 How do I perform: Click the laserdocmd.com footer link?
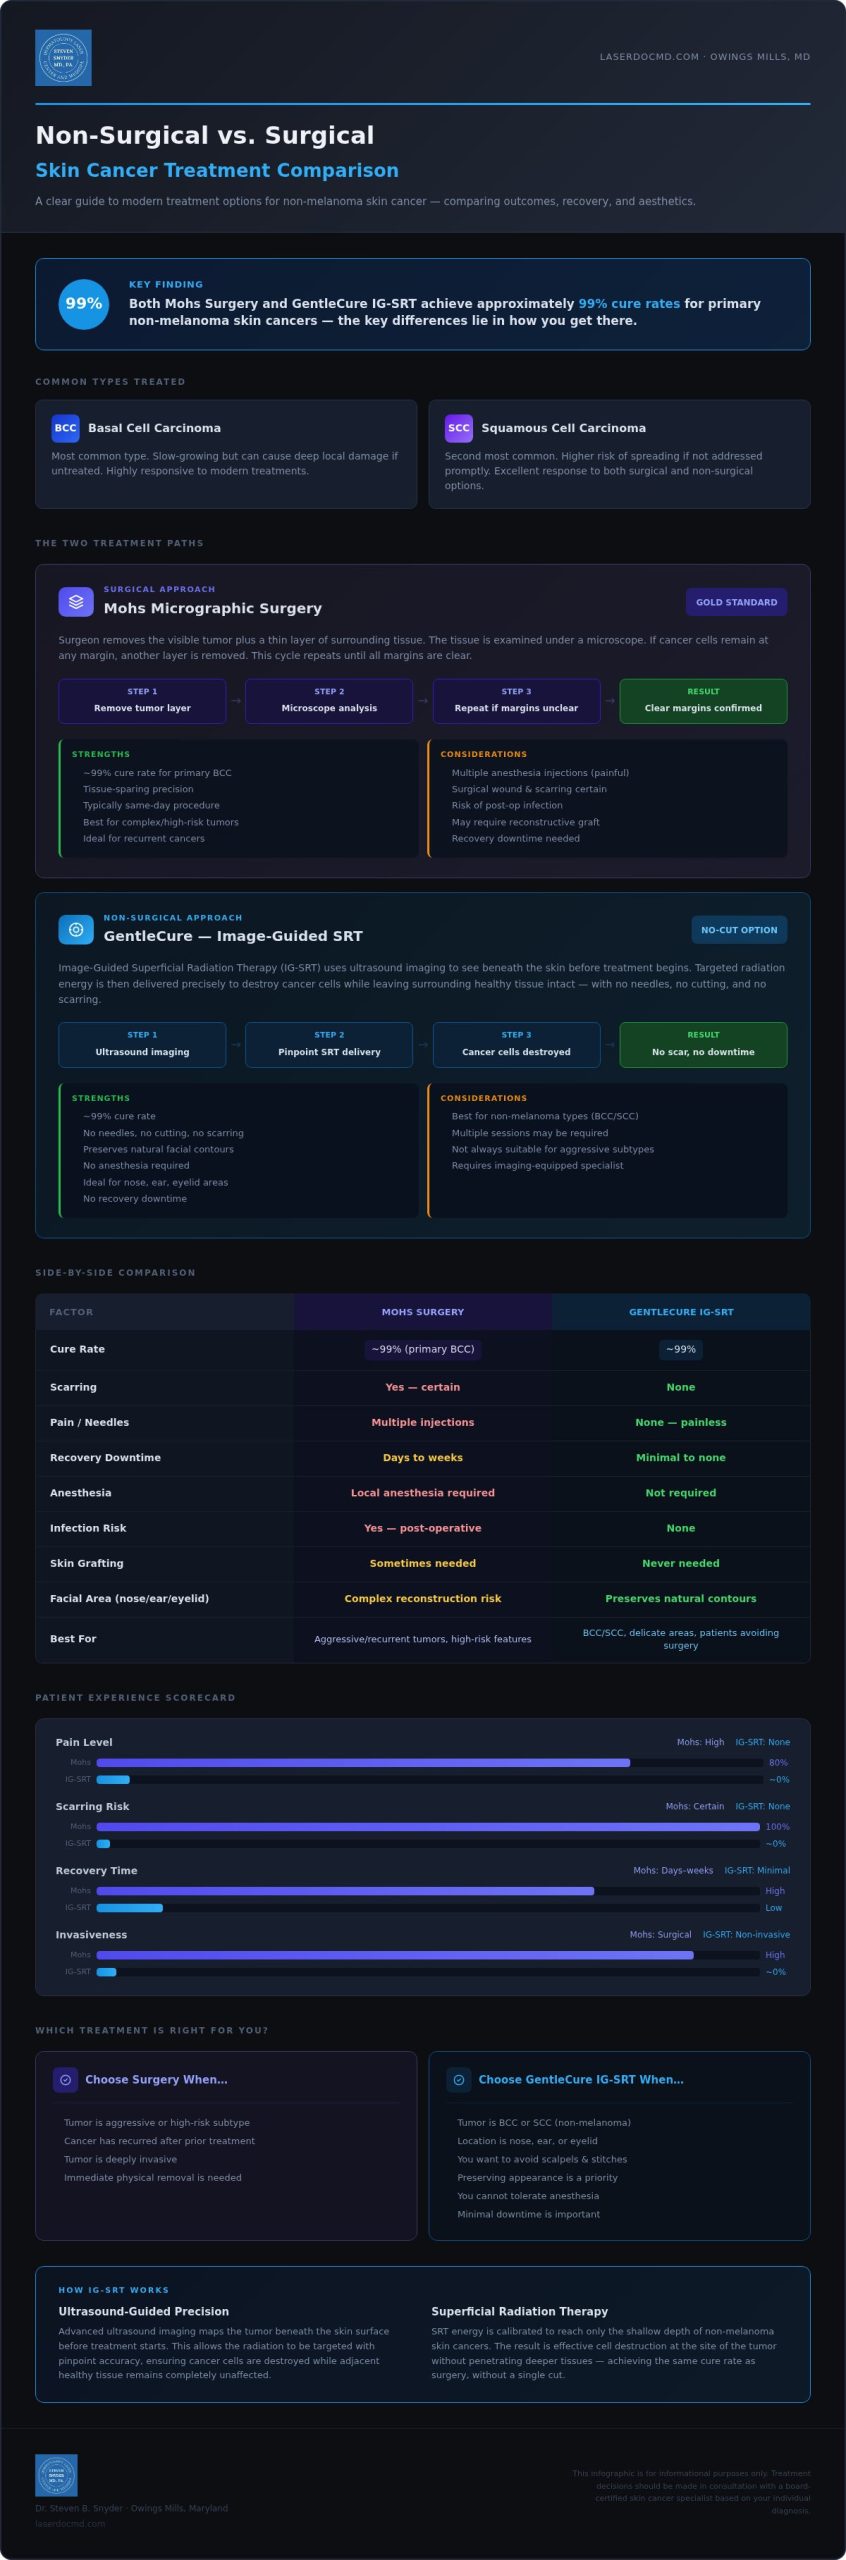point(70,2524)
